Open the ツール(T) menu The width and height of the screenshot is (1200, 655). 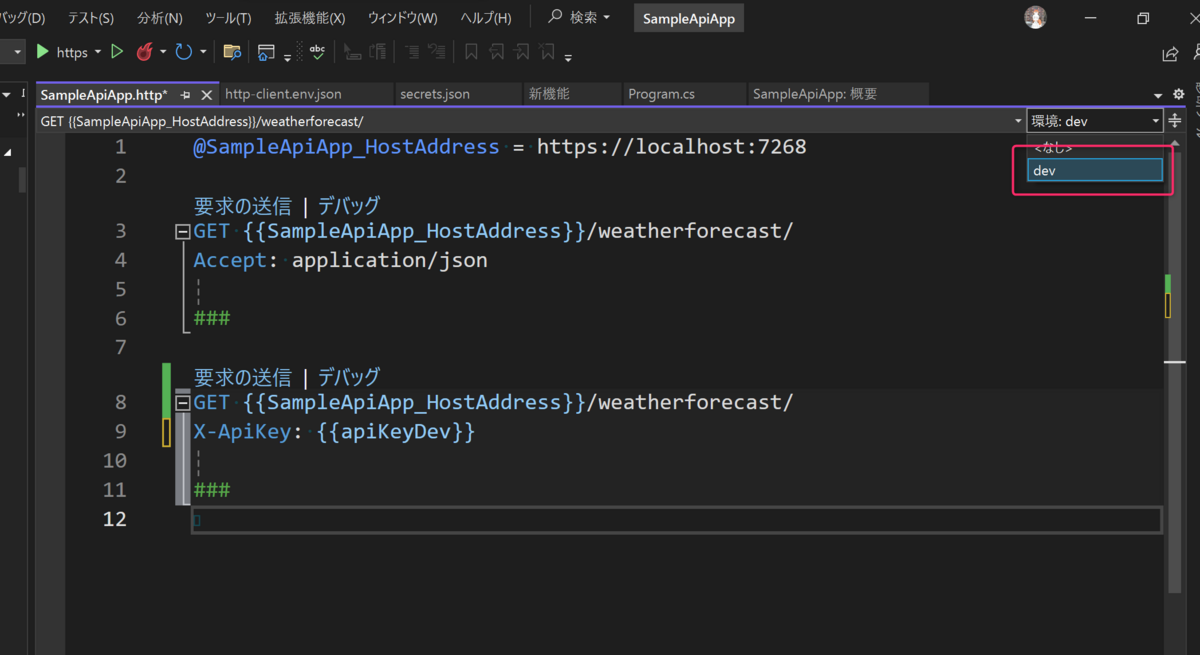(228, 18)
